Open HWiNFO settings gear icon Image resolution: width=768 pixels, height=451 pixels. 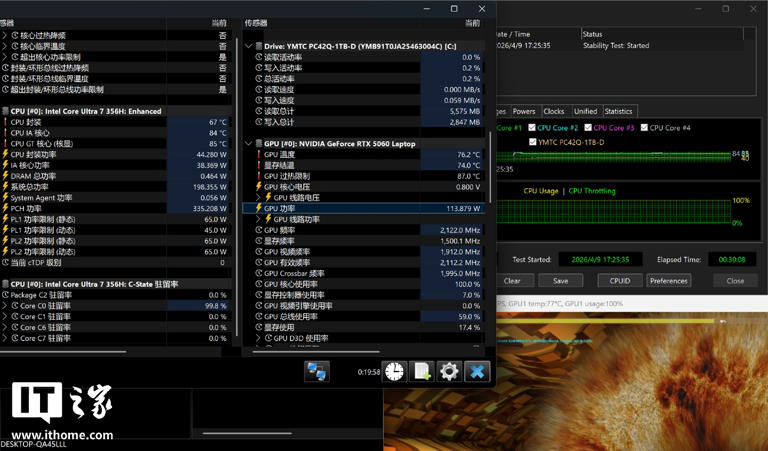(x=449, y=372)
